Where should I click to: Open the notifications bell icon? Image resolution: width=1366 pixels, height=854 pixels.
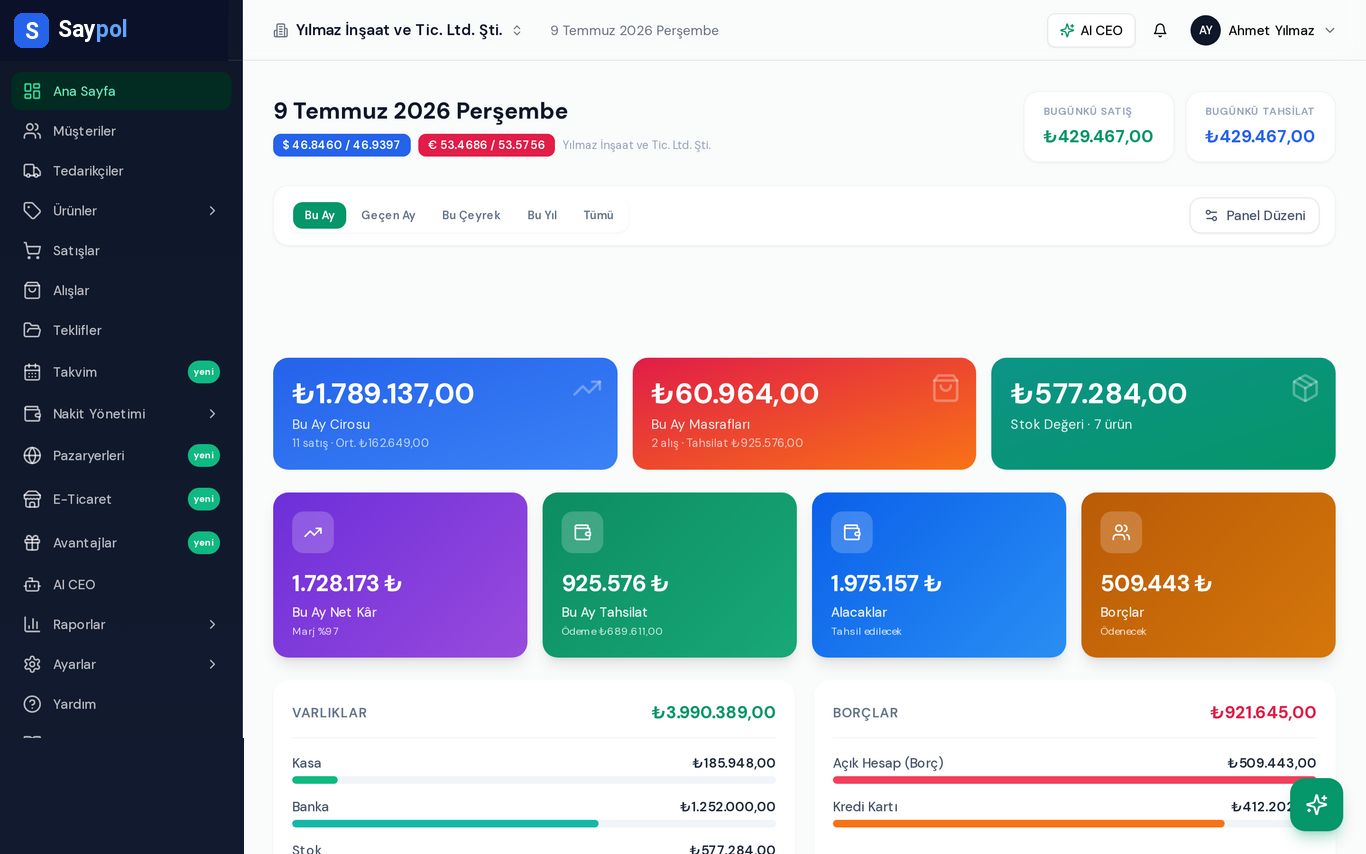[1160, 30]
